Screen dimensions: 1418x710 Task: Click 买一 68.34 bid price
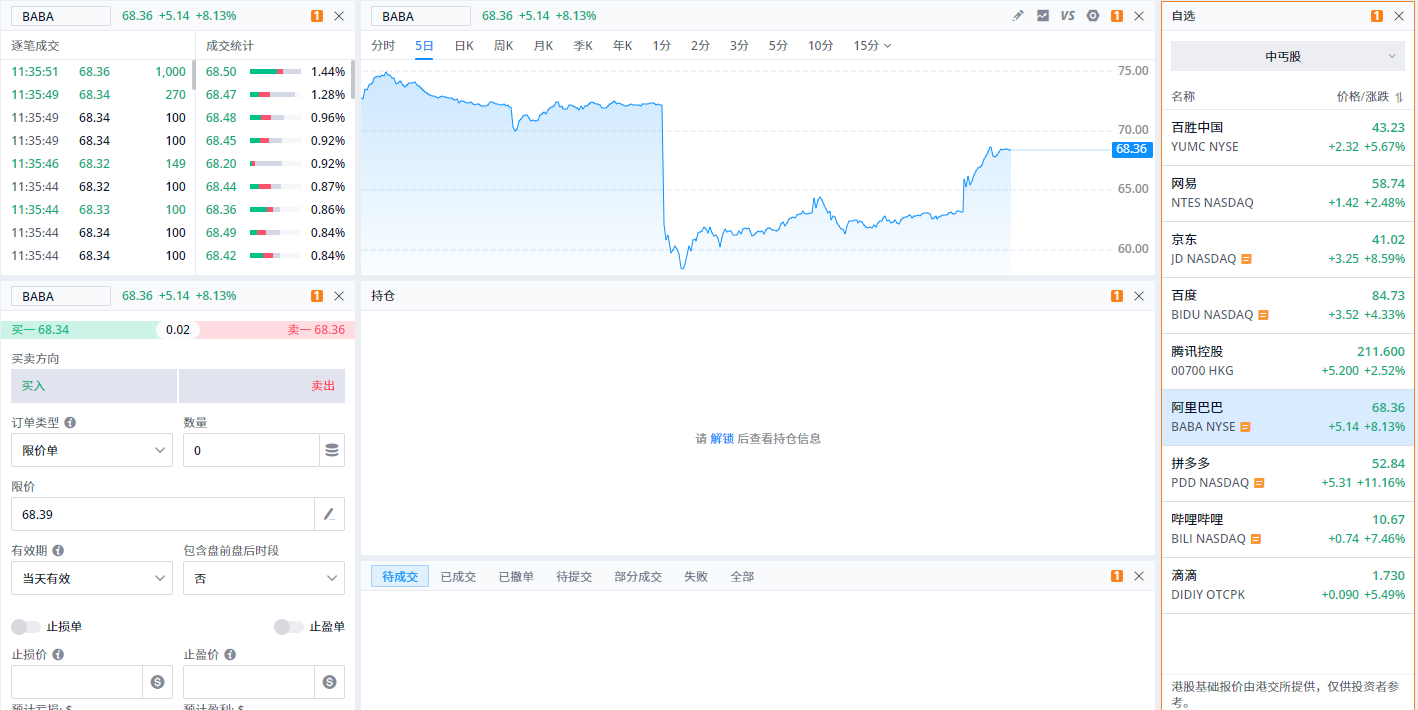point(40,330)
